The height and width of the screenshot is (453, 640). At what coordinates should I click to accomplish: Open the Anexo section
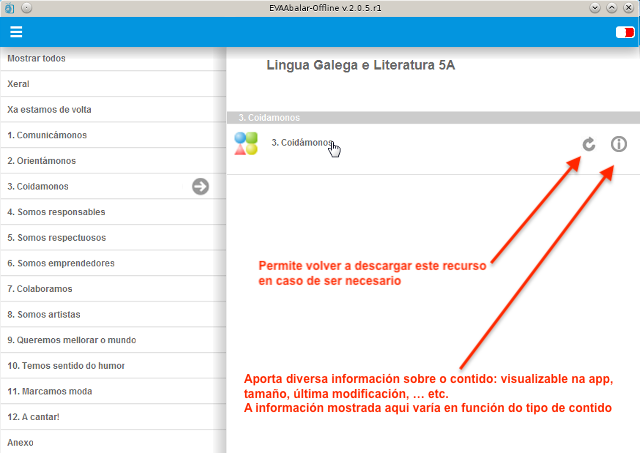pos(20,442)
